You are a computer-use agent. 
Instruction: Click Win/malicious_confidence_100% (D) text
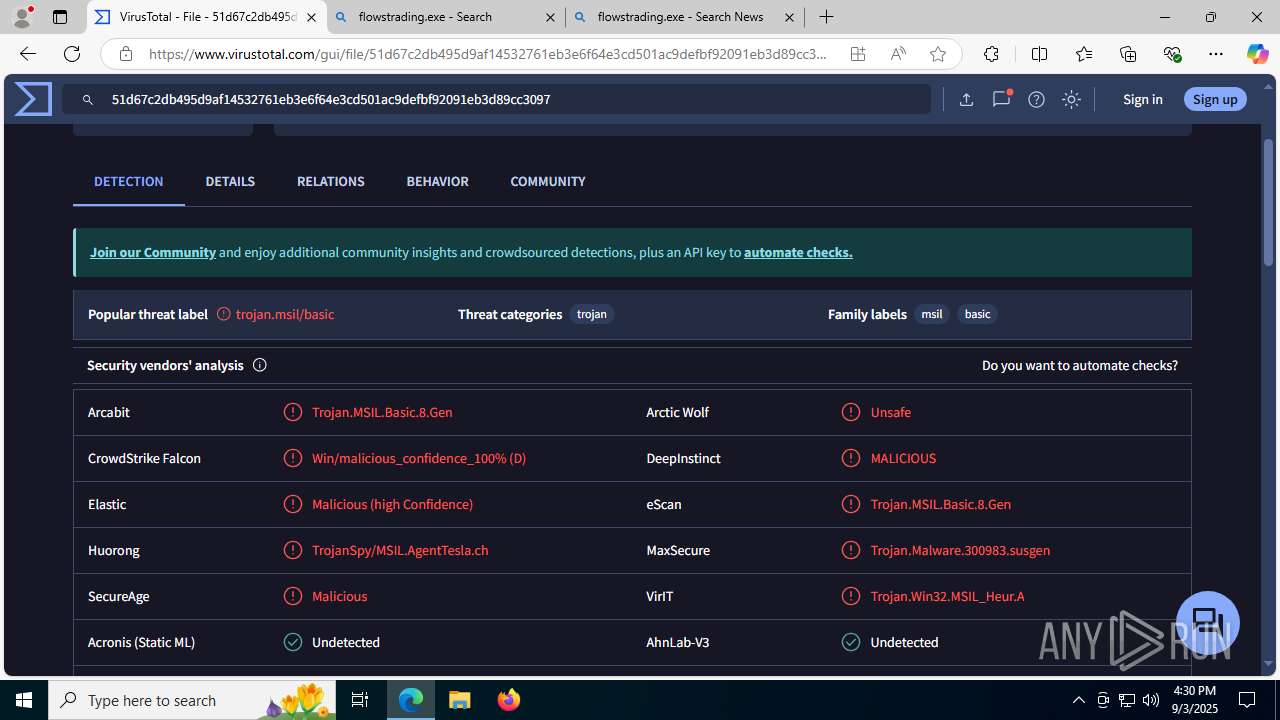click(x=419, y=458)
